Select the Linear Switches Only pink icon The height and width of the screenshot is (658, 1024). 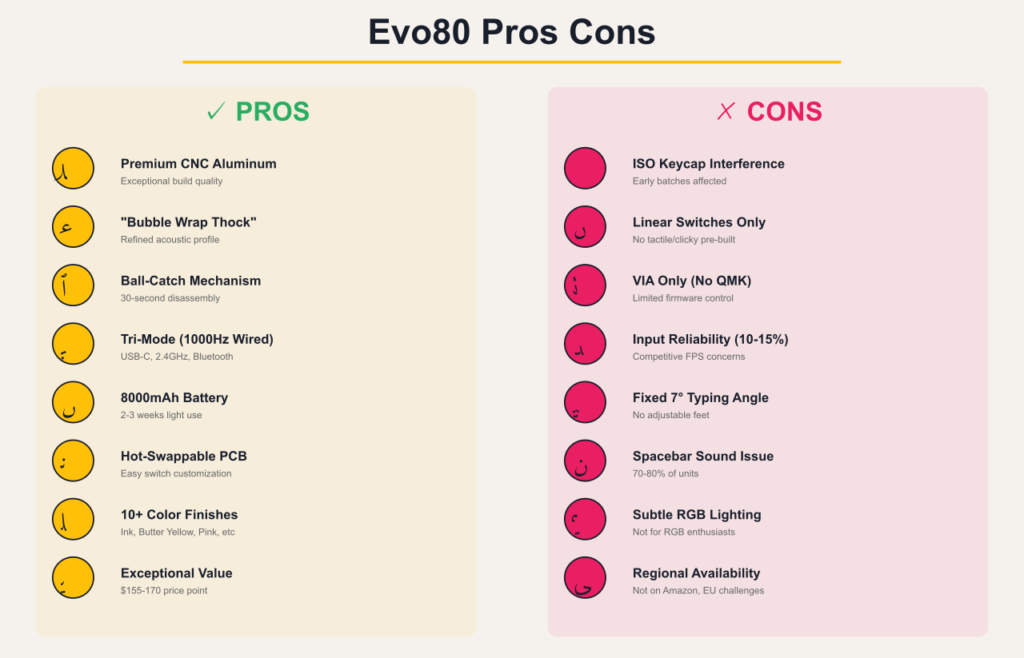tap(585, 227)
